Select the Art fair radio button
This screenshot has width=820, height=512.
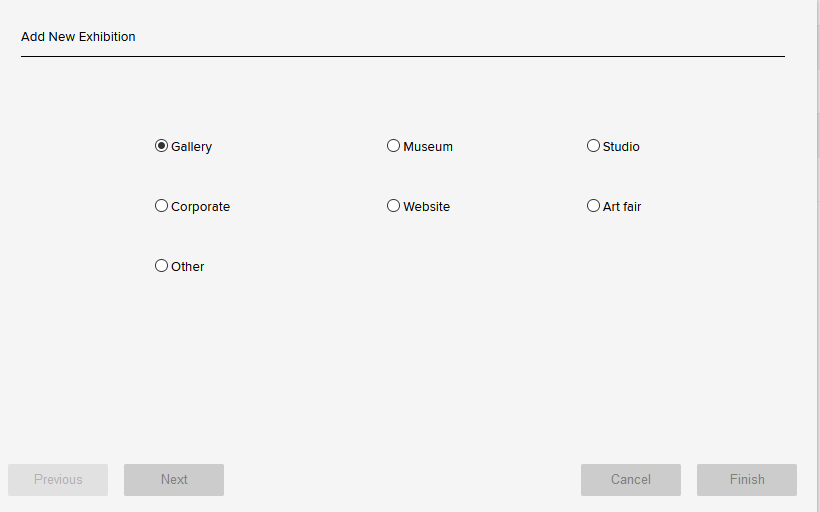(x=593, y=206)
